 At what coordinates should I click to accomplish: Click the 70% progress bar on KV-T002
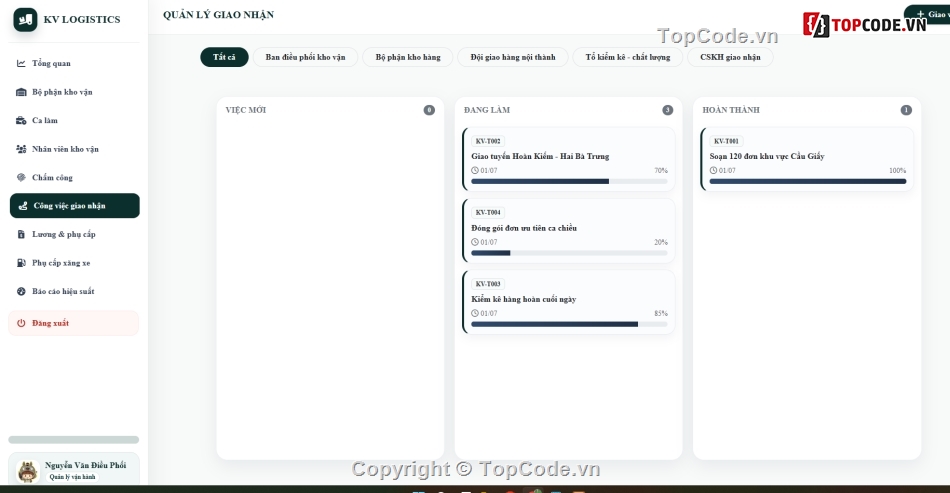[570, 181]
